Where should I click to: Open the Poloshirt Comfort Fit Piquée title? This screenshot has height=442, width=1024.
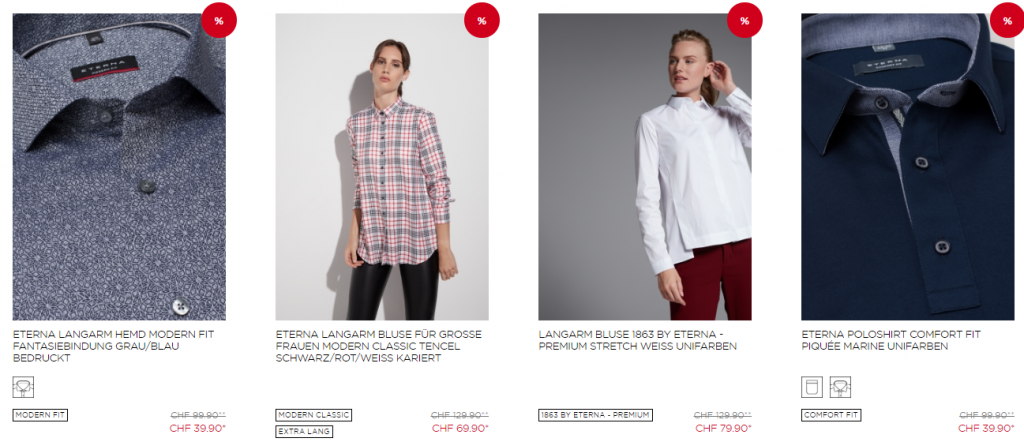[891, 340]
